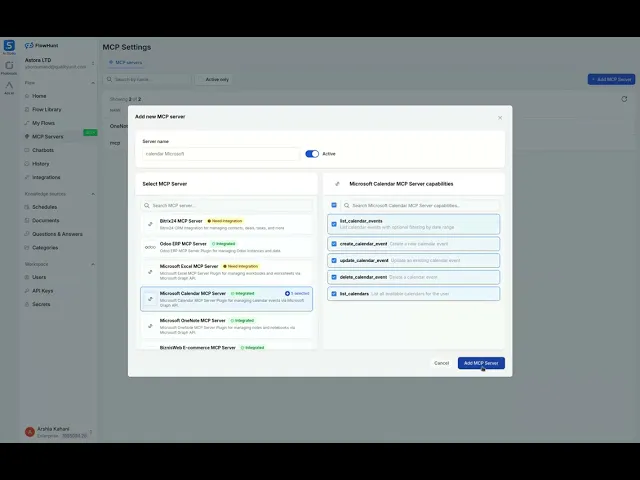Uncheck the delete_calendar_event checkbox
Screen dimensions: 640x480
coord(334,277)
